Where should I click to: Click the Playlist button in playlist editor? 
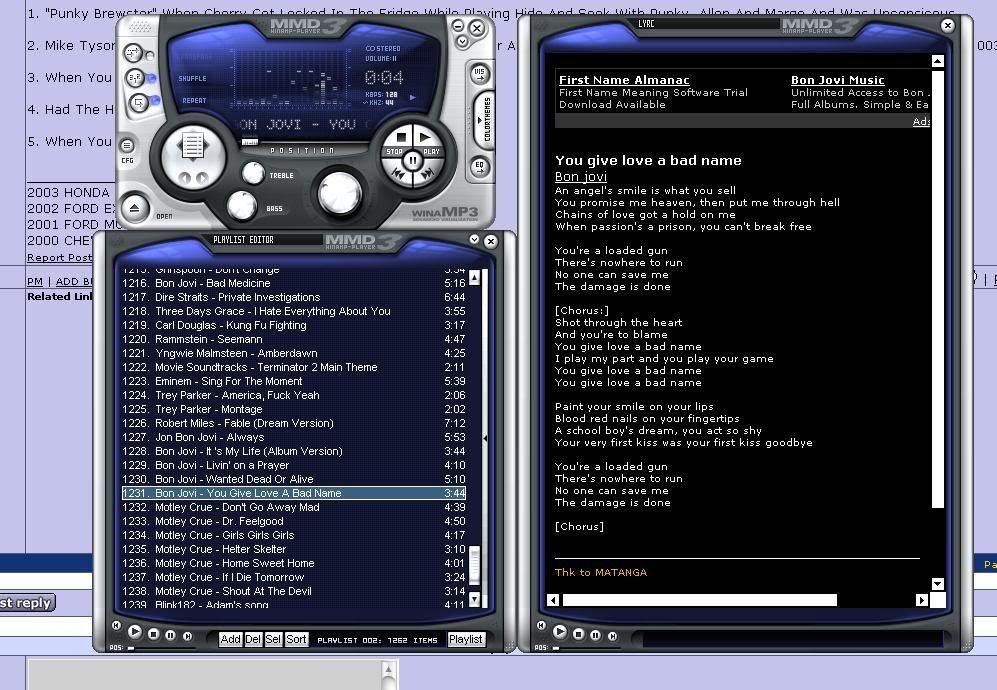[465, 639]
